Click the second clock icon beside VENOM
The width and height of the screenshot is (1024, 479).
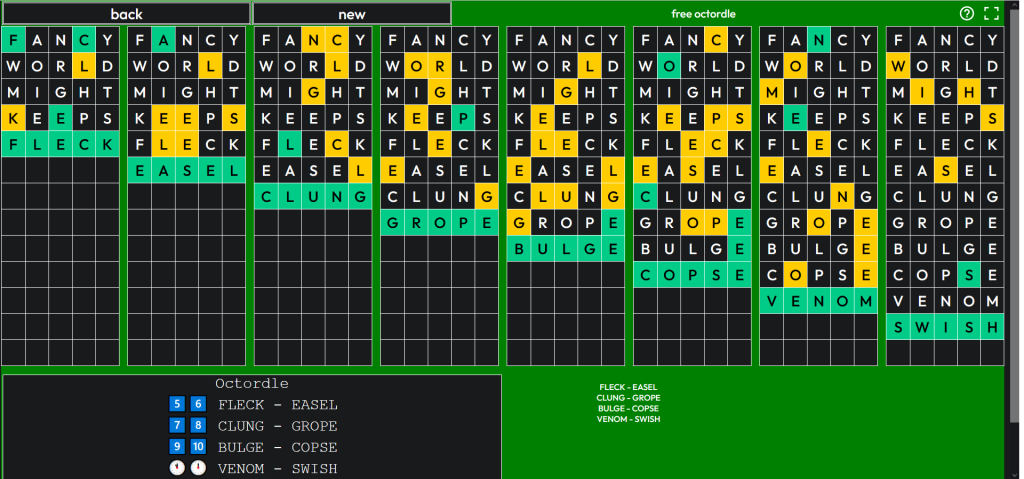(x=198, y=468)
